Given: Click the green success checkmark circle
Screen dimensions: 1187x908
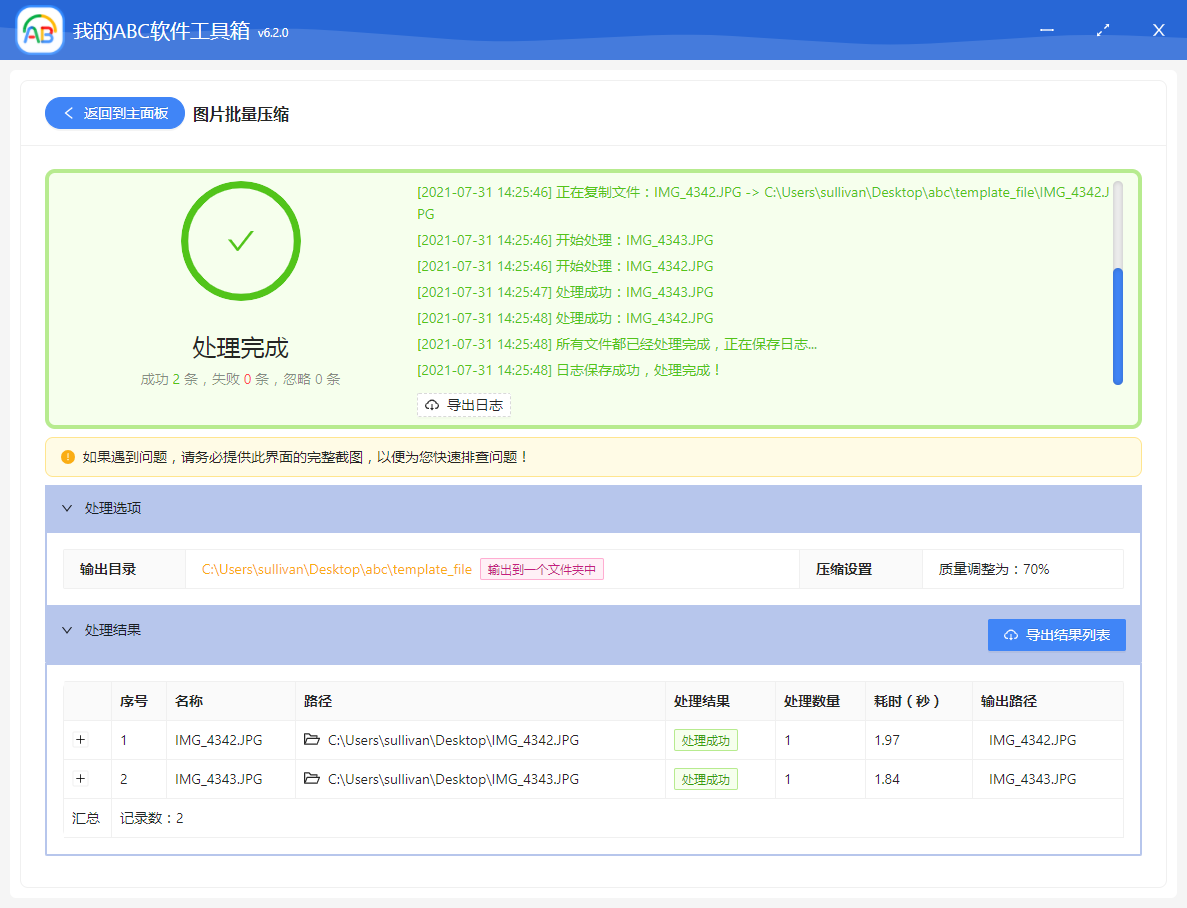Looking at the screenshot, I should point(240,241).
